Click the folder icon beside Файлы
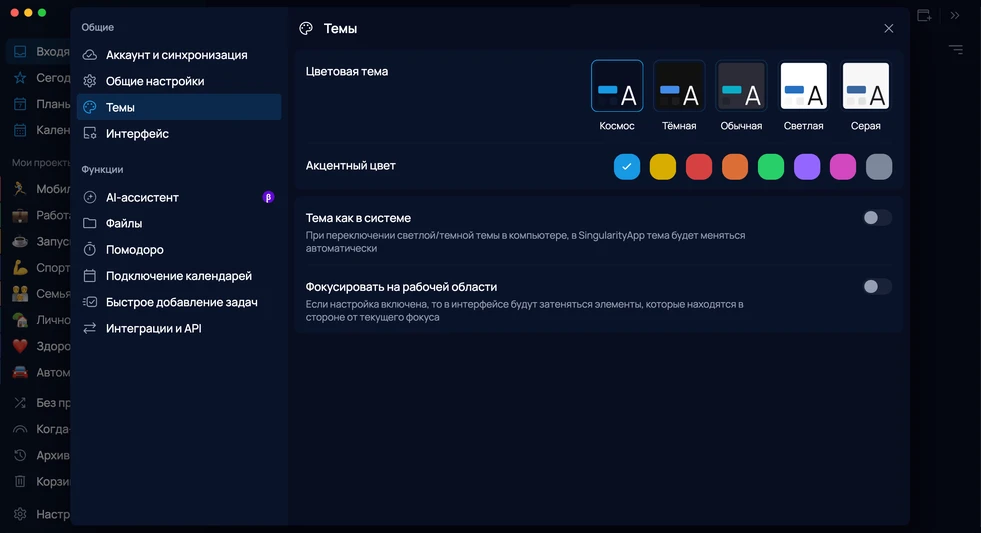Image resolution: width=981 pixels, height=533 pixels. click(90, 223)
